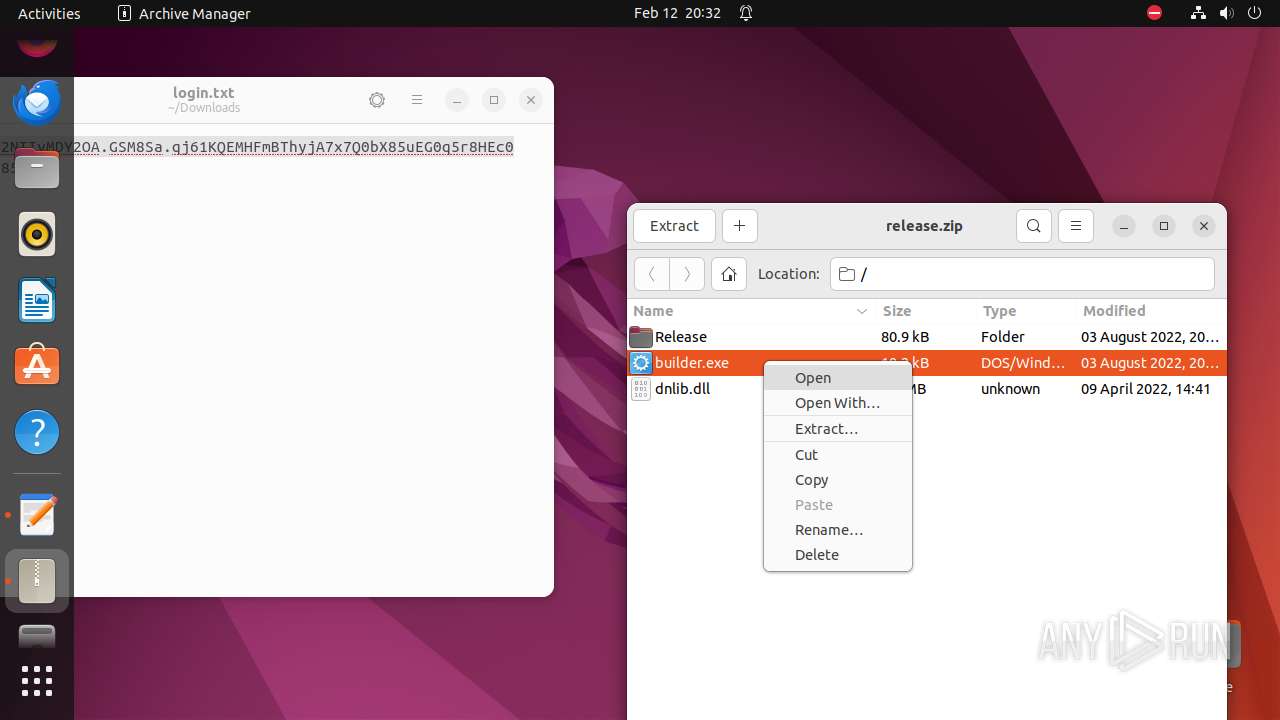
Task: Open Thunderbird from the dock
Action: (37, 101)
